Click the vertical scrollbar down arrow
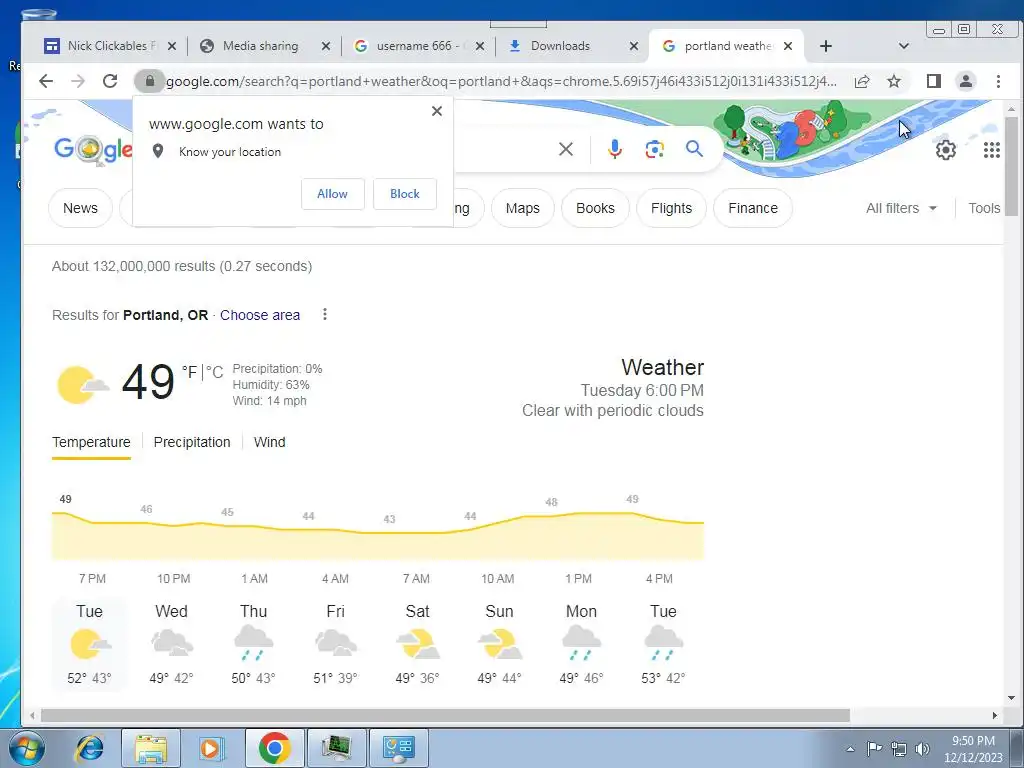 click(x=1011, y=698)
